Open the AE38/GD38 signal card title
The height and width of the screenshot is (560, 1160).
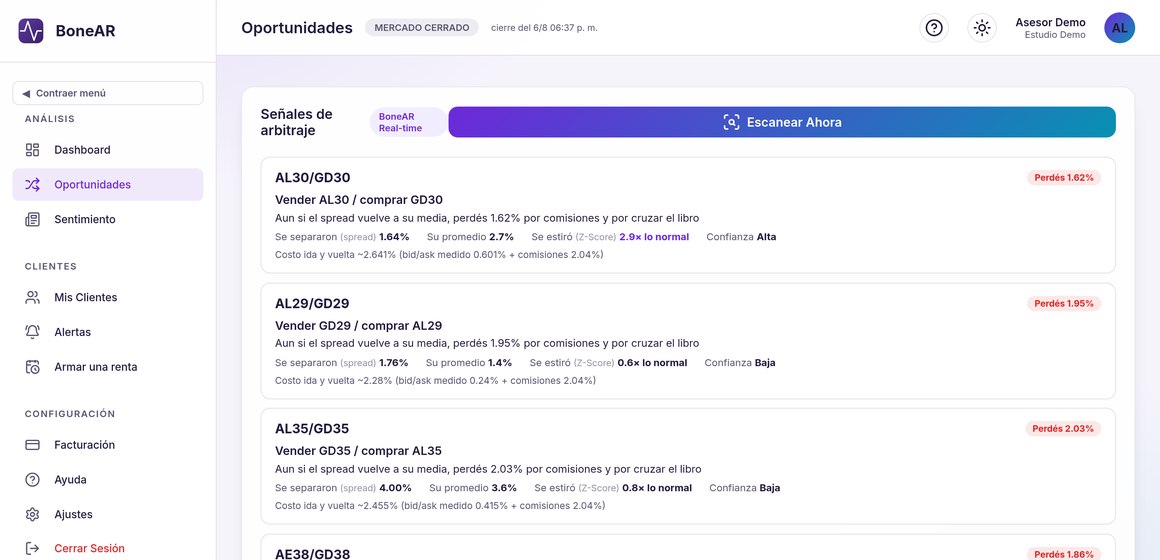(x=312, y=554)
